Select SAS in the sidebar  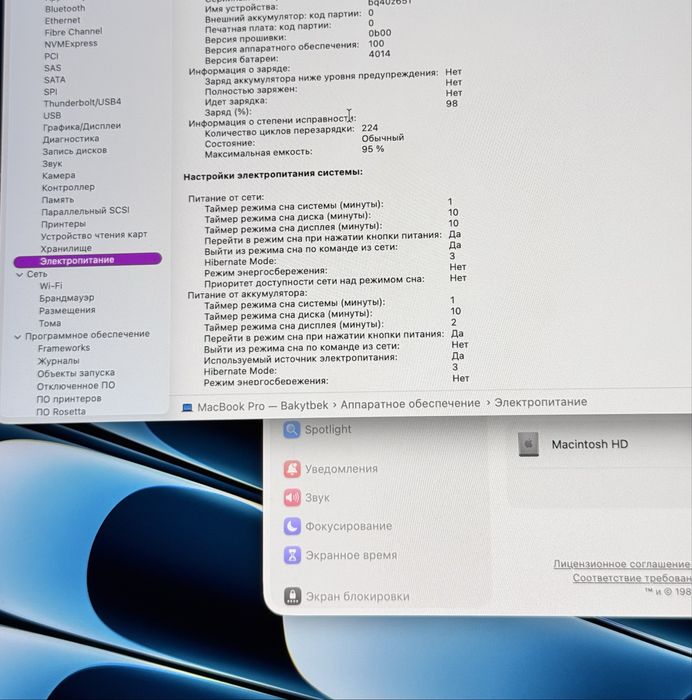tap(52, 68)
